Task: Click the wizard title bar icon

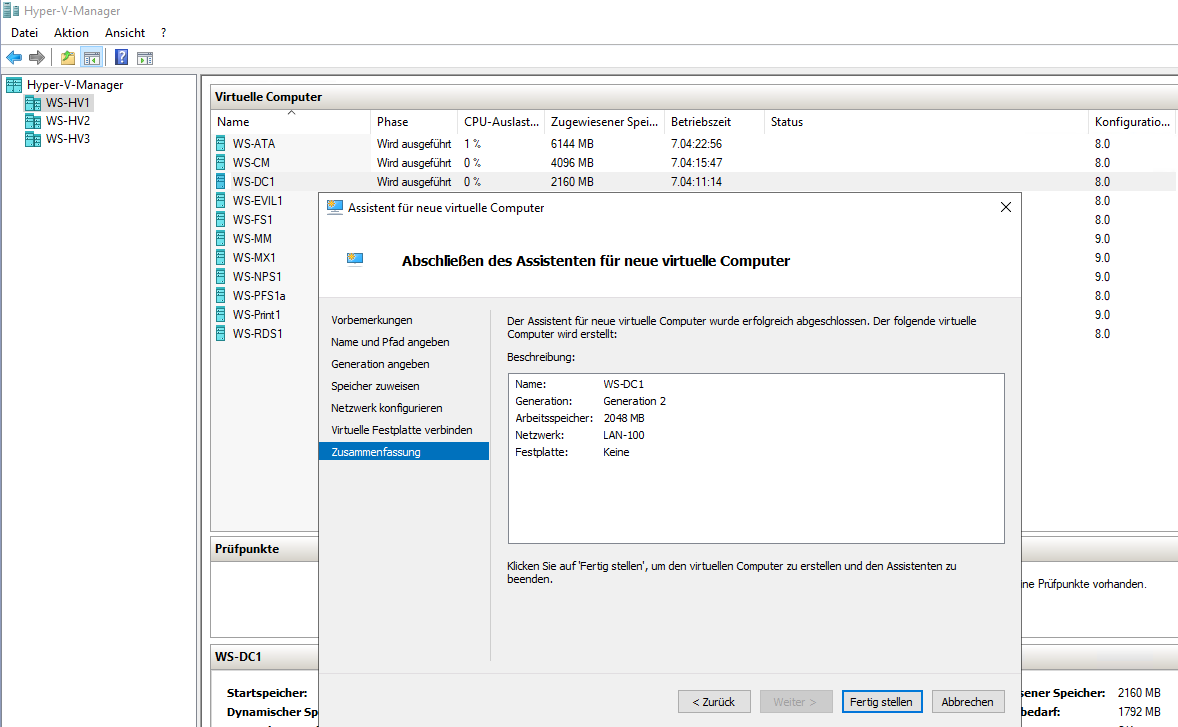Action: coord(335,208)
